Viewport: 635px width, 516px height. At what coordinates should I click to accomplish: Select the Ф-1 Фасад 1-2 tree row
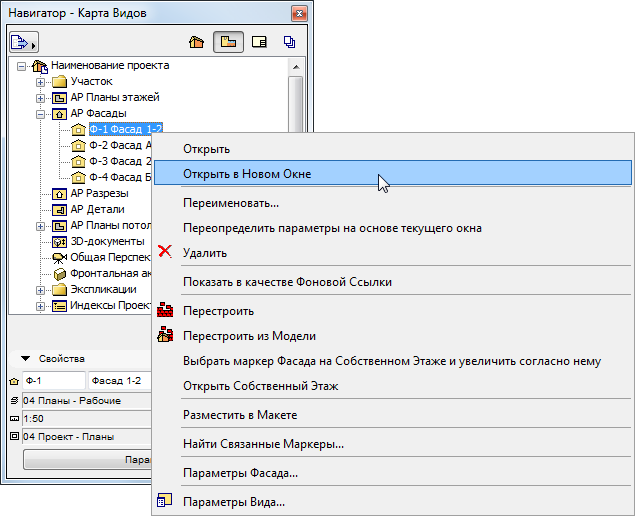(x=126, y=129)
